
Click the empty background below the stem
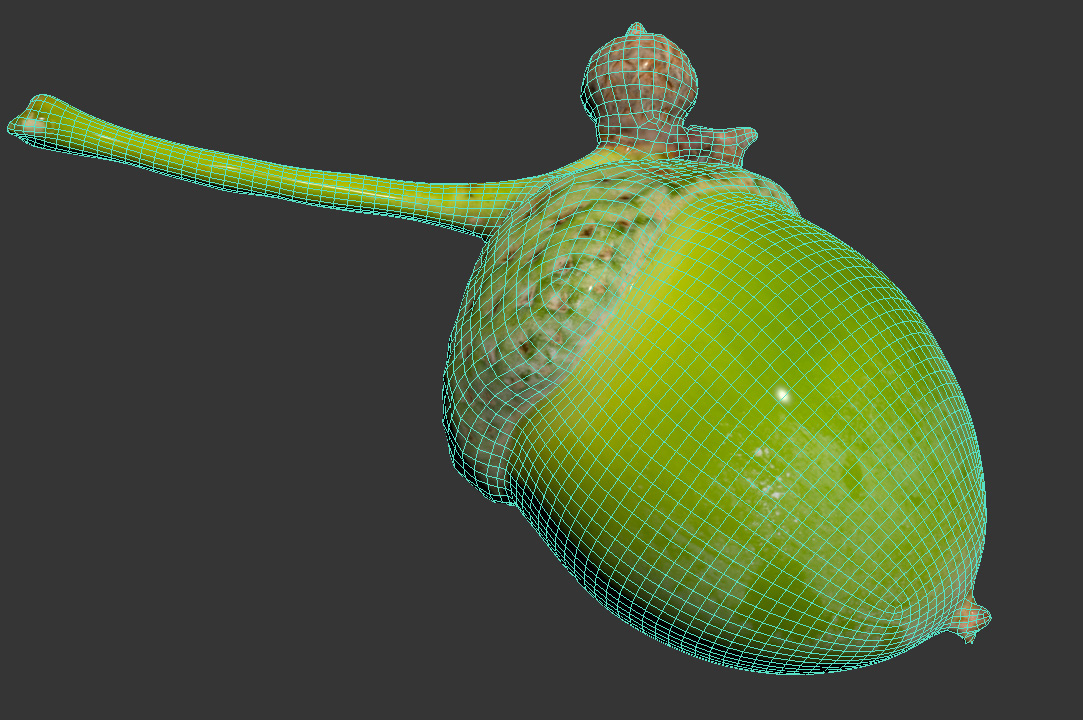point(250,320)
